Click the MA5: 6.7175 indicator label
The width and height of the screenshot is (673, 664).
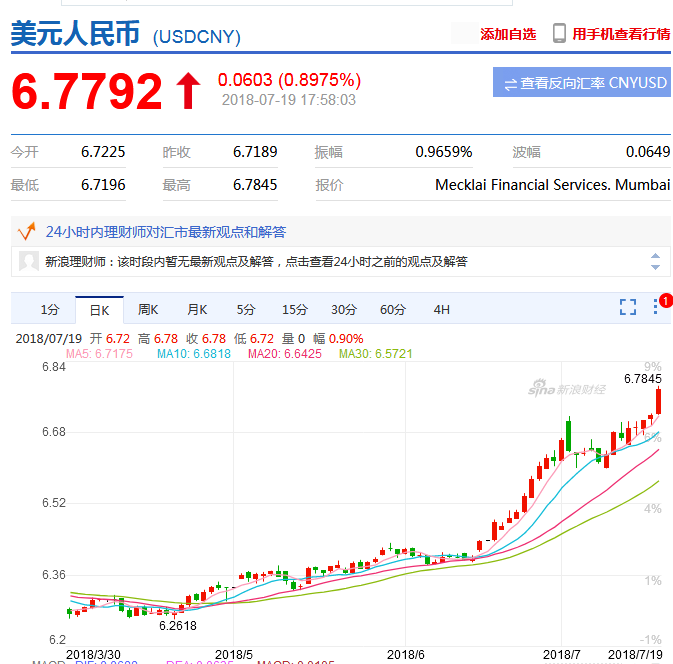99,354
